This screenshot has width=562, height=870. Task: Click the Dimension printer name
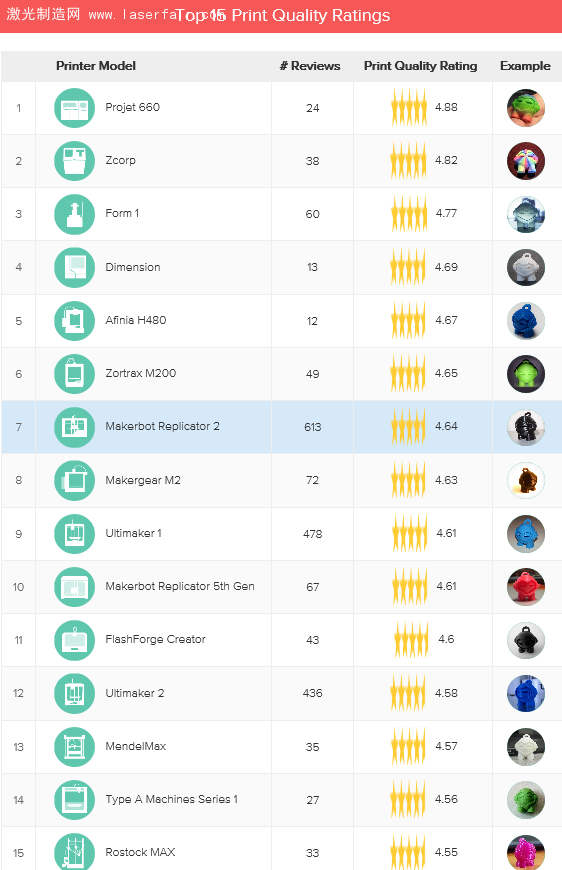tap(133, 267)
